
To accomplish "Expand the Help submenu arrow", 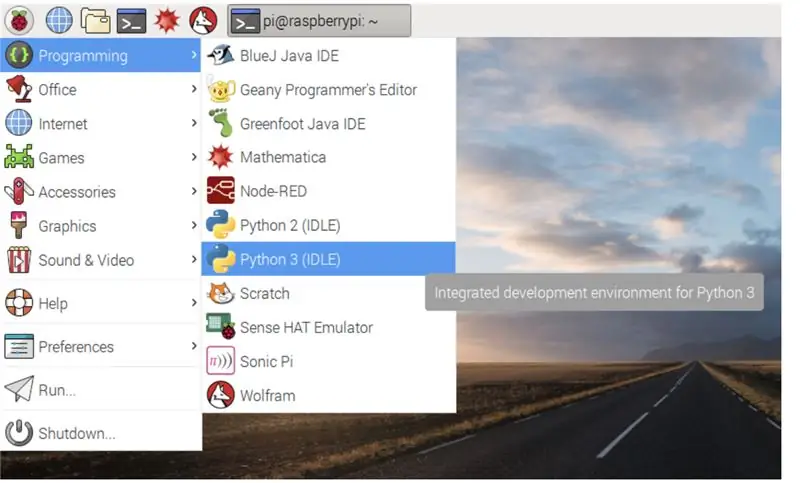I will coord(194,303).
